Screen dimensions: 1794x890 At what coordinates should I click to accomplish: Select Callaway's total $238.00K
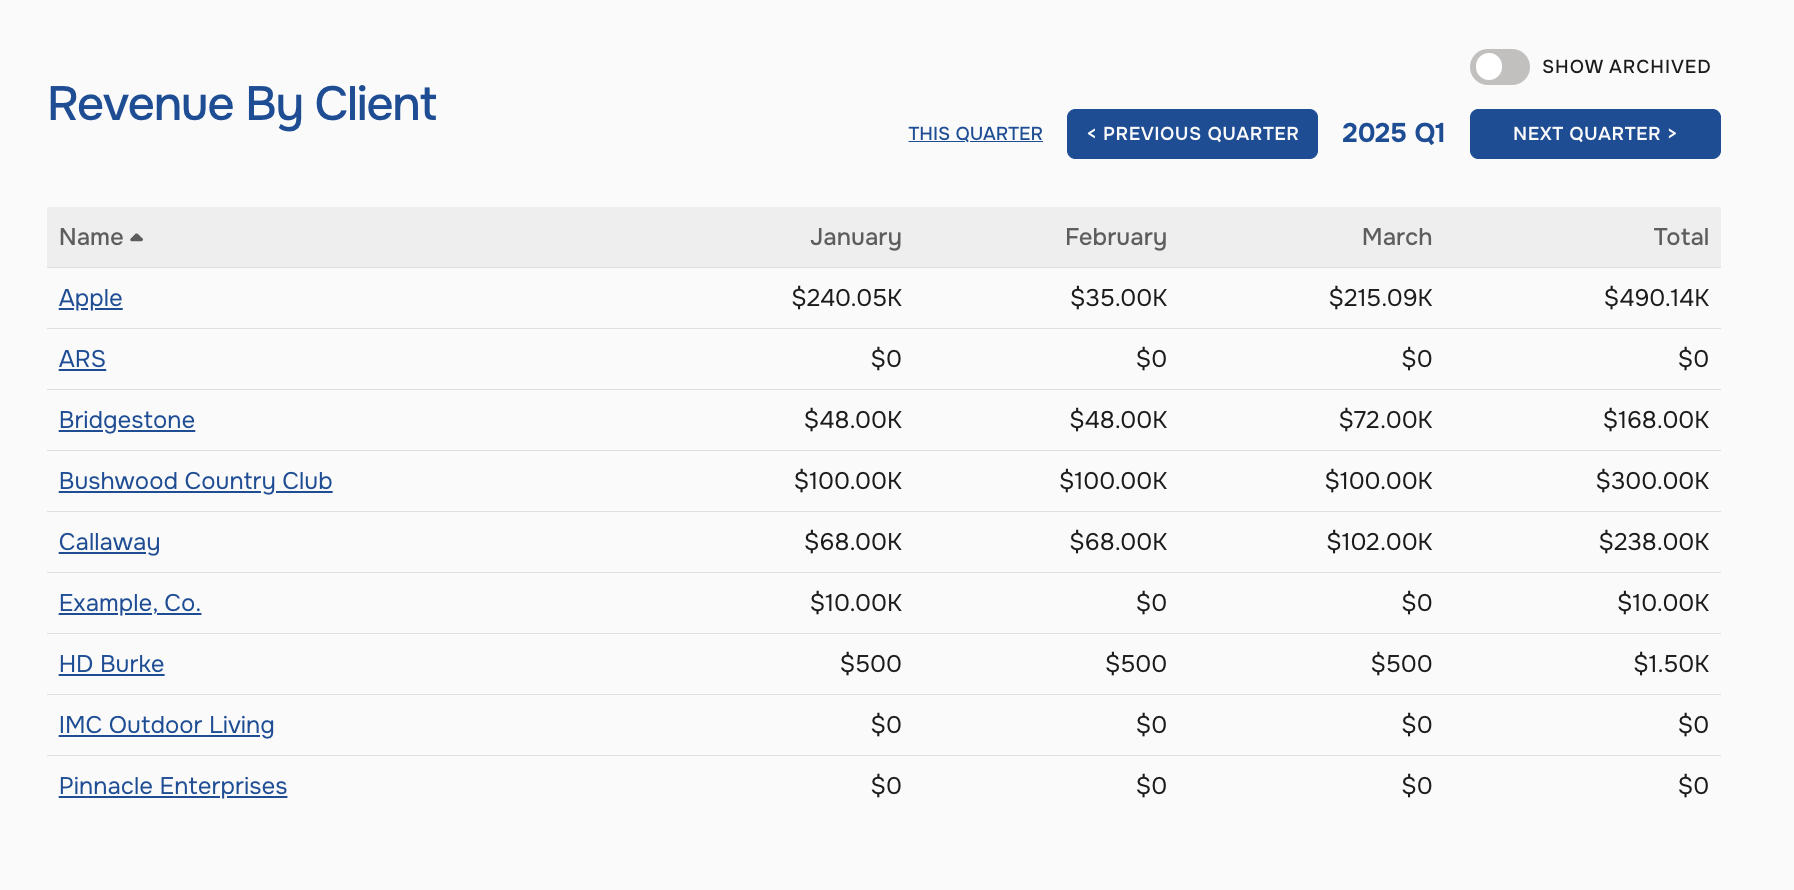coord(1654,542)
